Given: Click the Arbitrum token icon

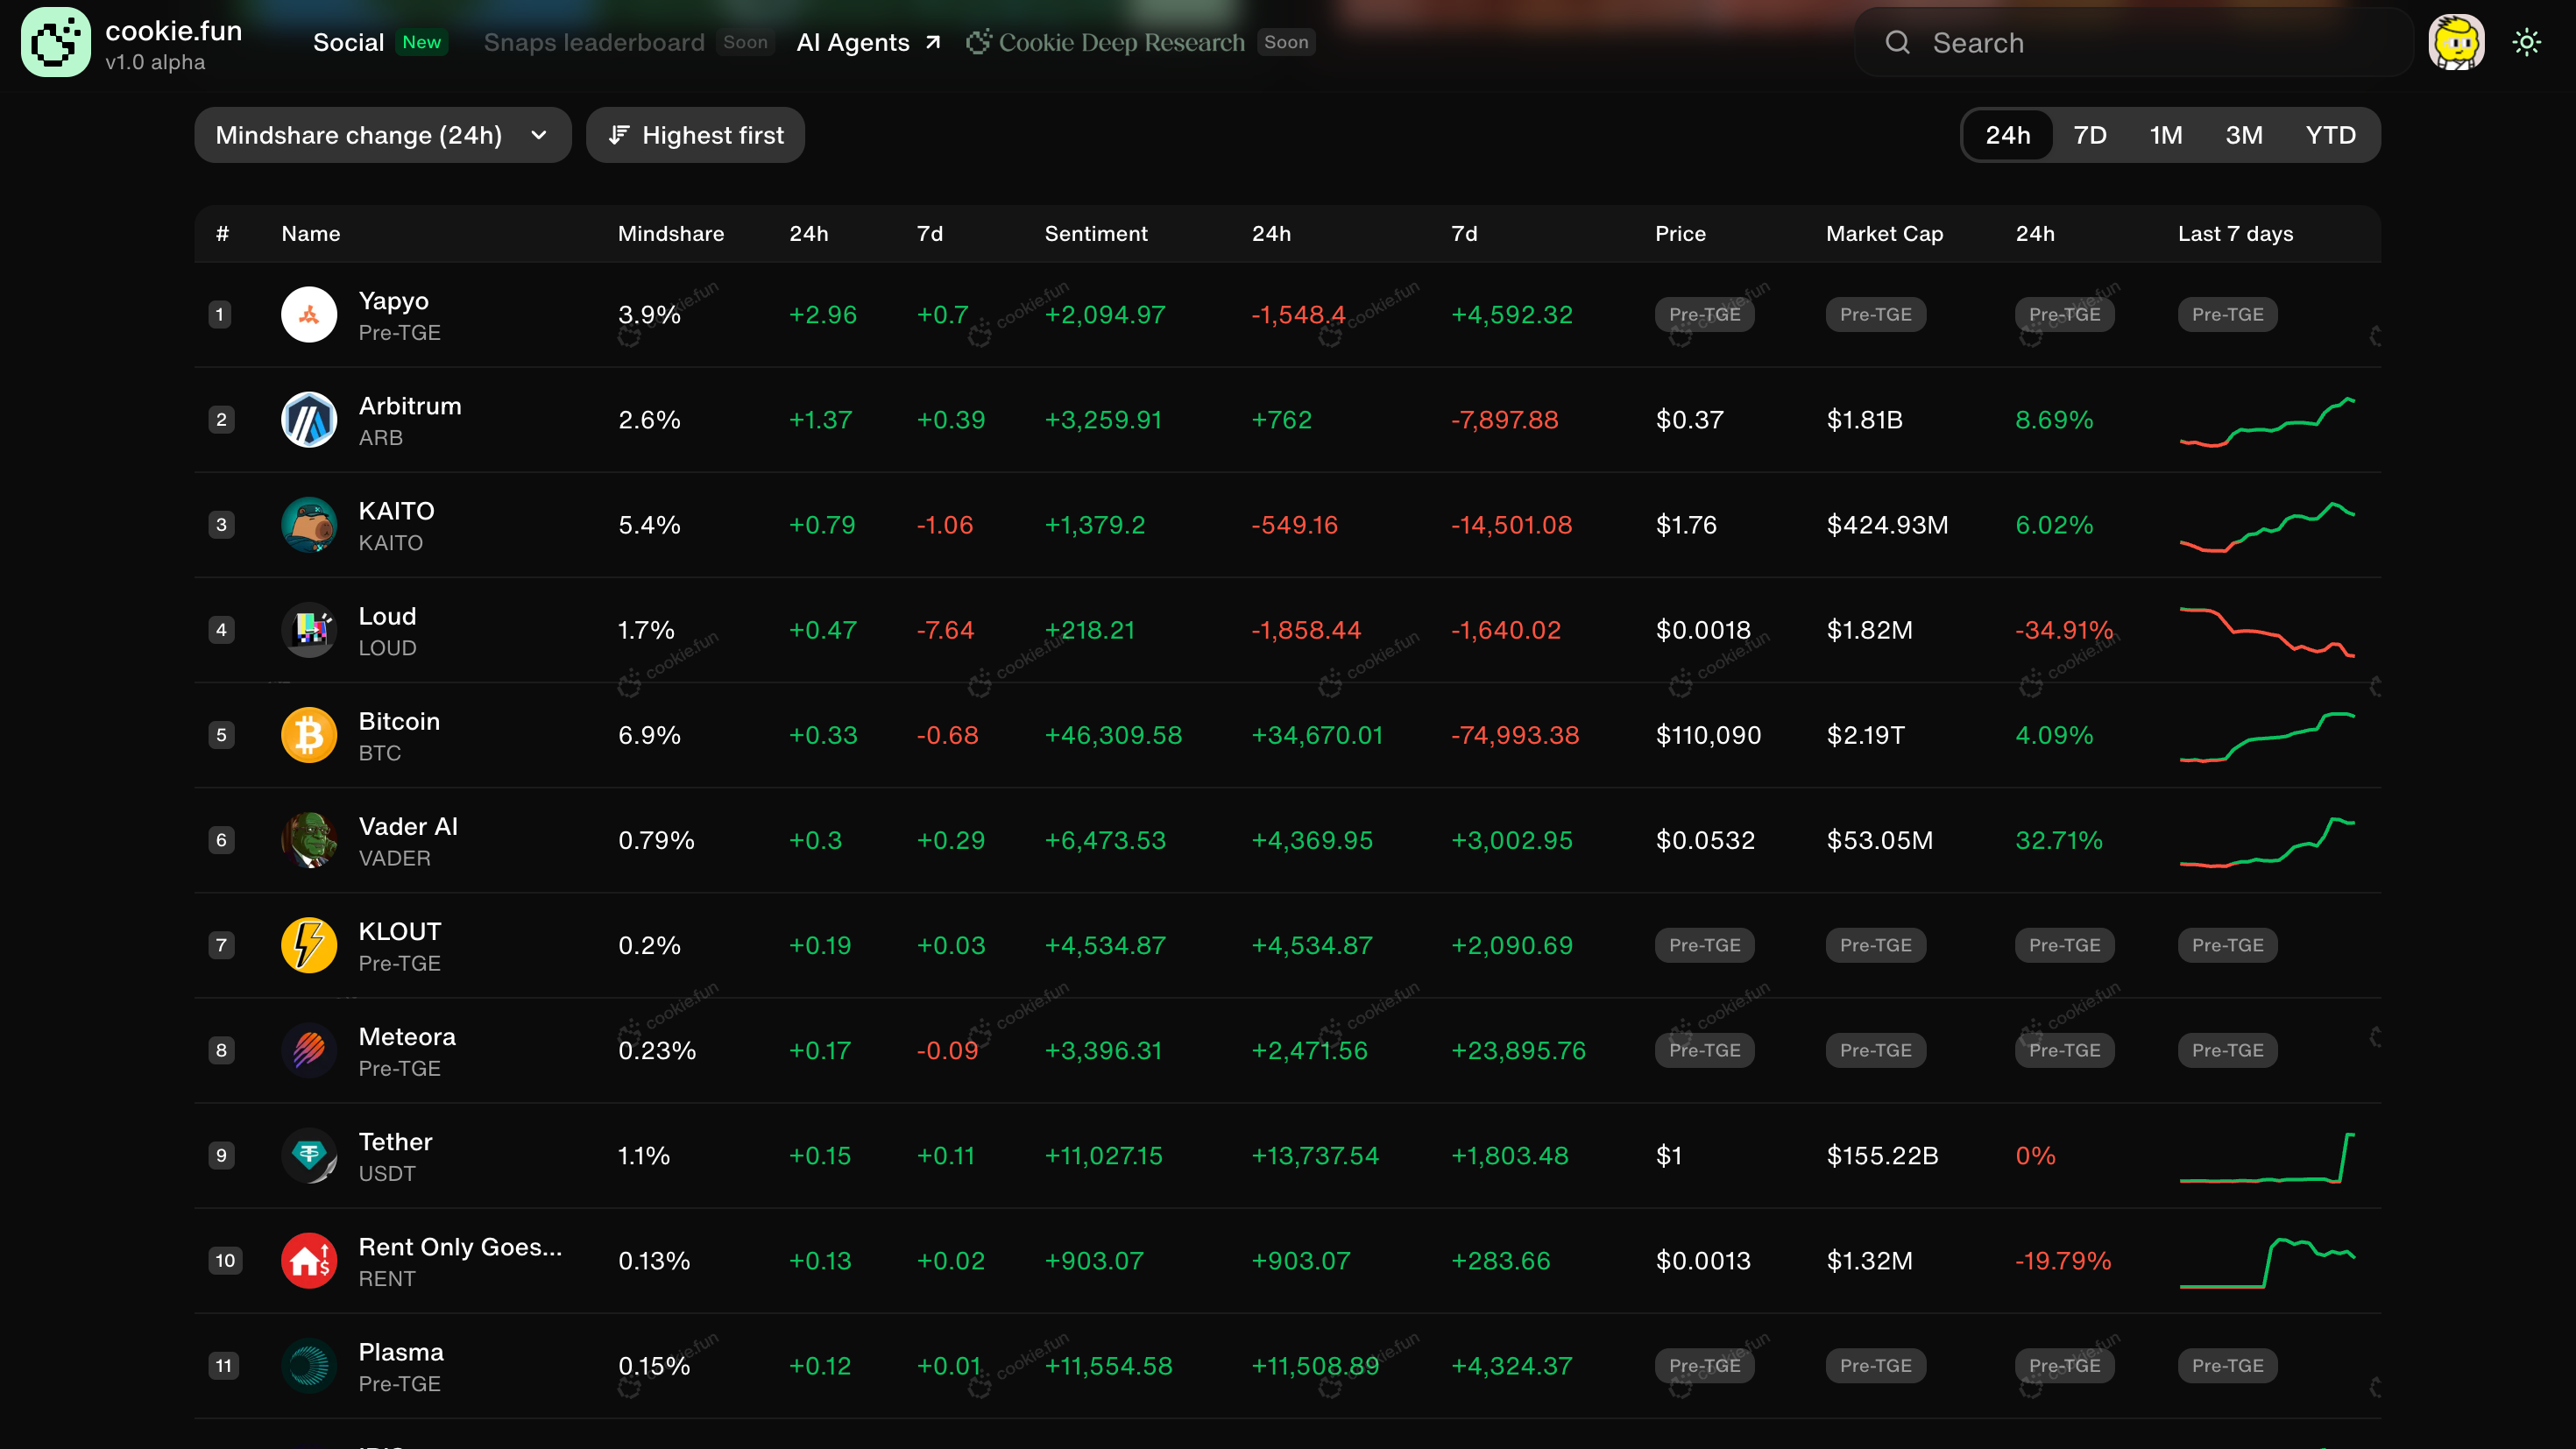Looking at the screenshot, I should tap(309, 420).
